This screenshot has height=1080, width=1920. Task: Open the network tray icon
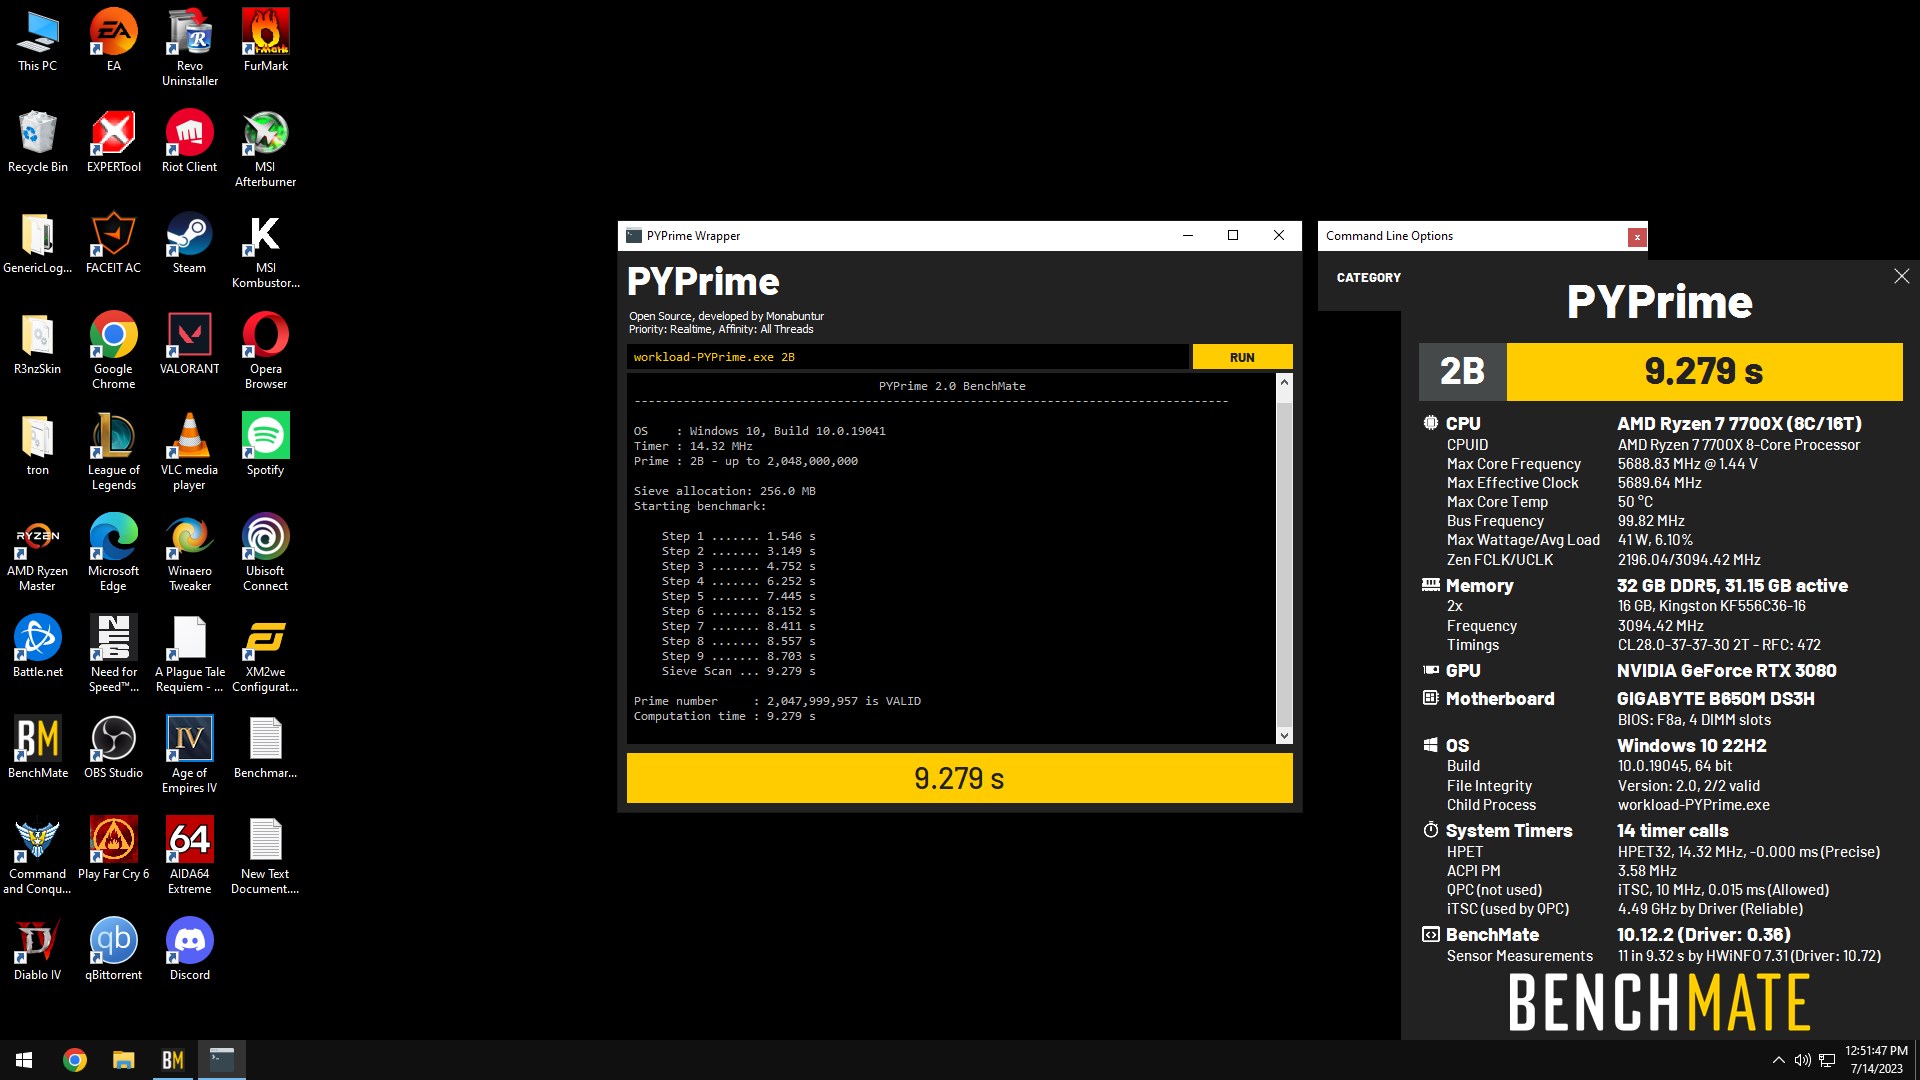pyautogui.click(x=1827, y=1060)
